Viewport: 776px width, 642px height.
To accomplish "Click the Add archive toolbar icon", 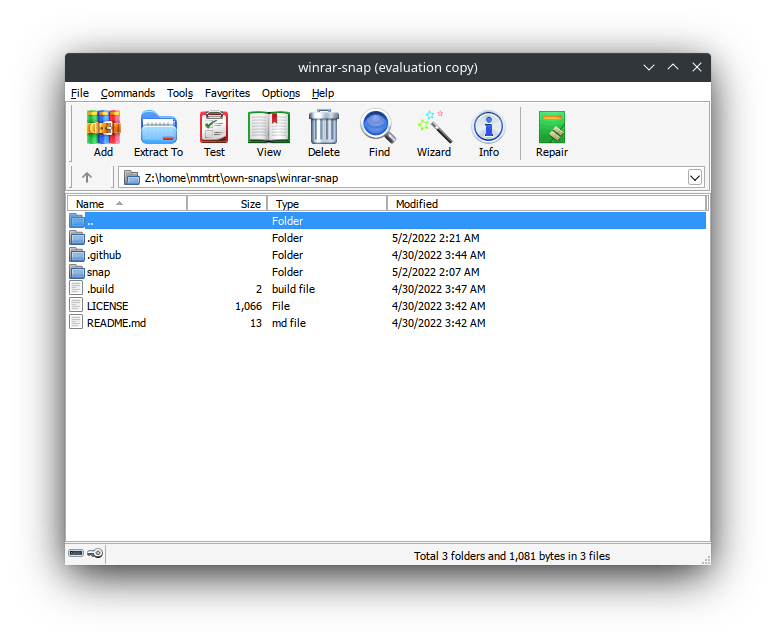I will 103,128.
